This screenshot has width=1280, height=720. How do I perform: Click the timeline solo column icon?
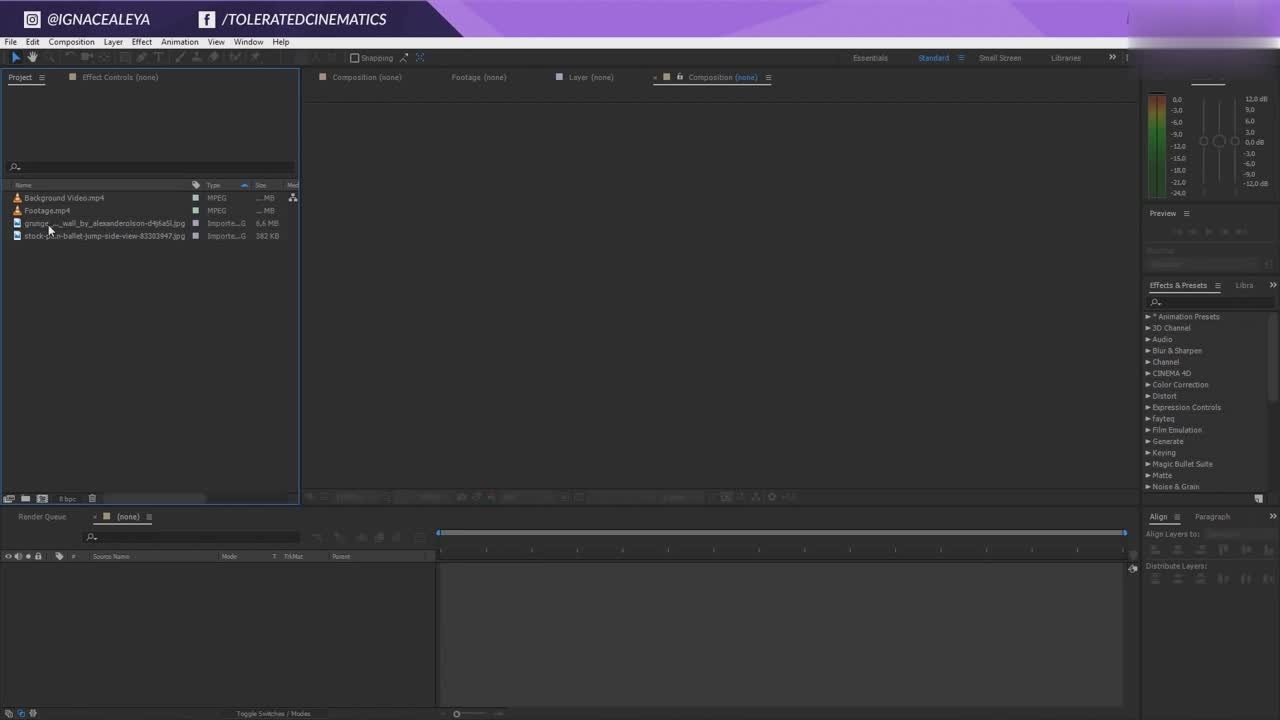(28, 556)
